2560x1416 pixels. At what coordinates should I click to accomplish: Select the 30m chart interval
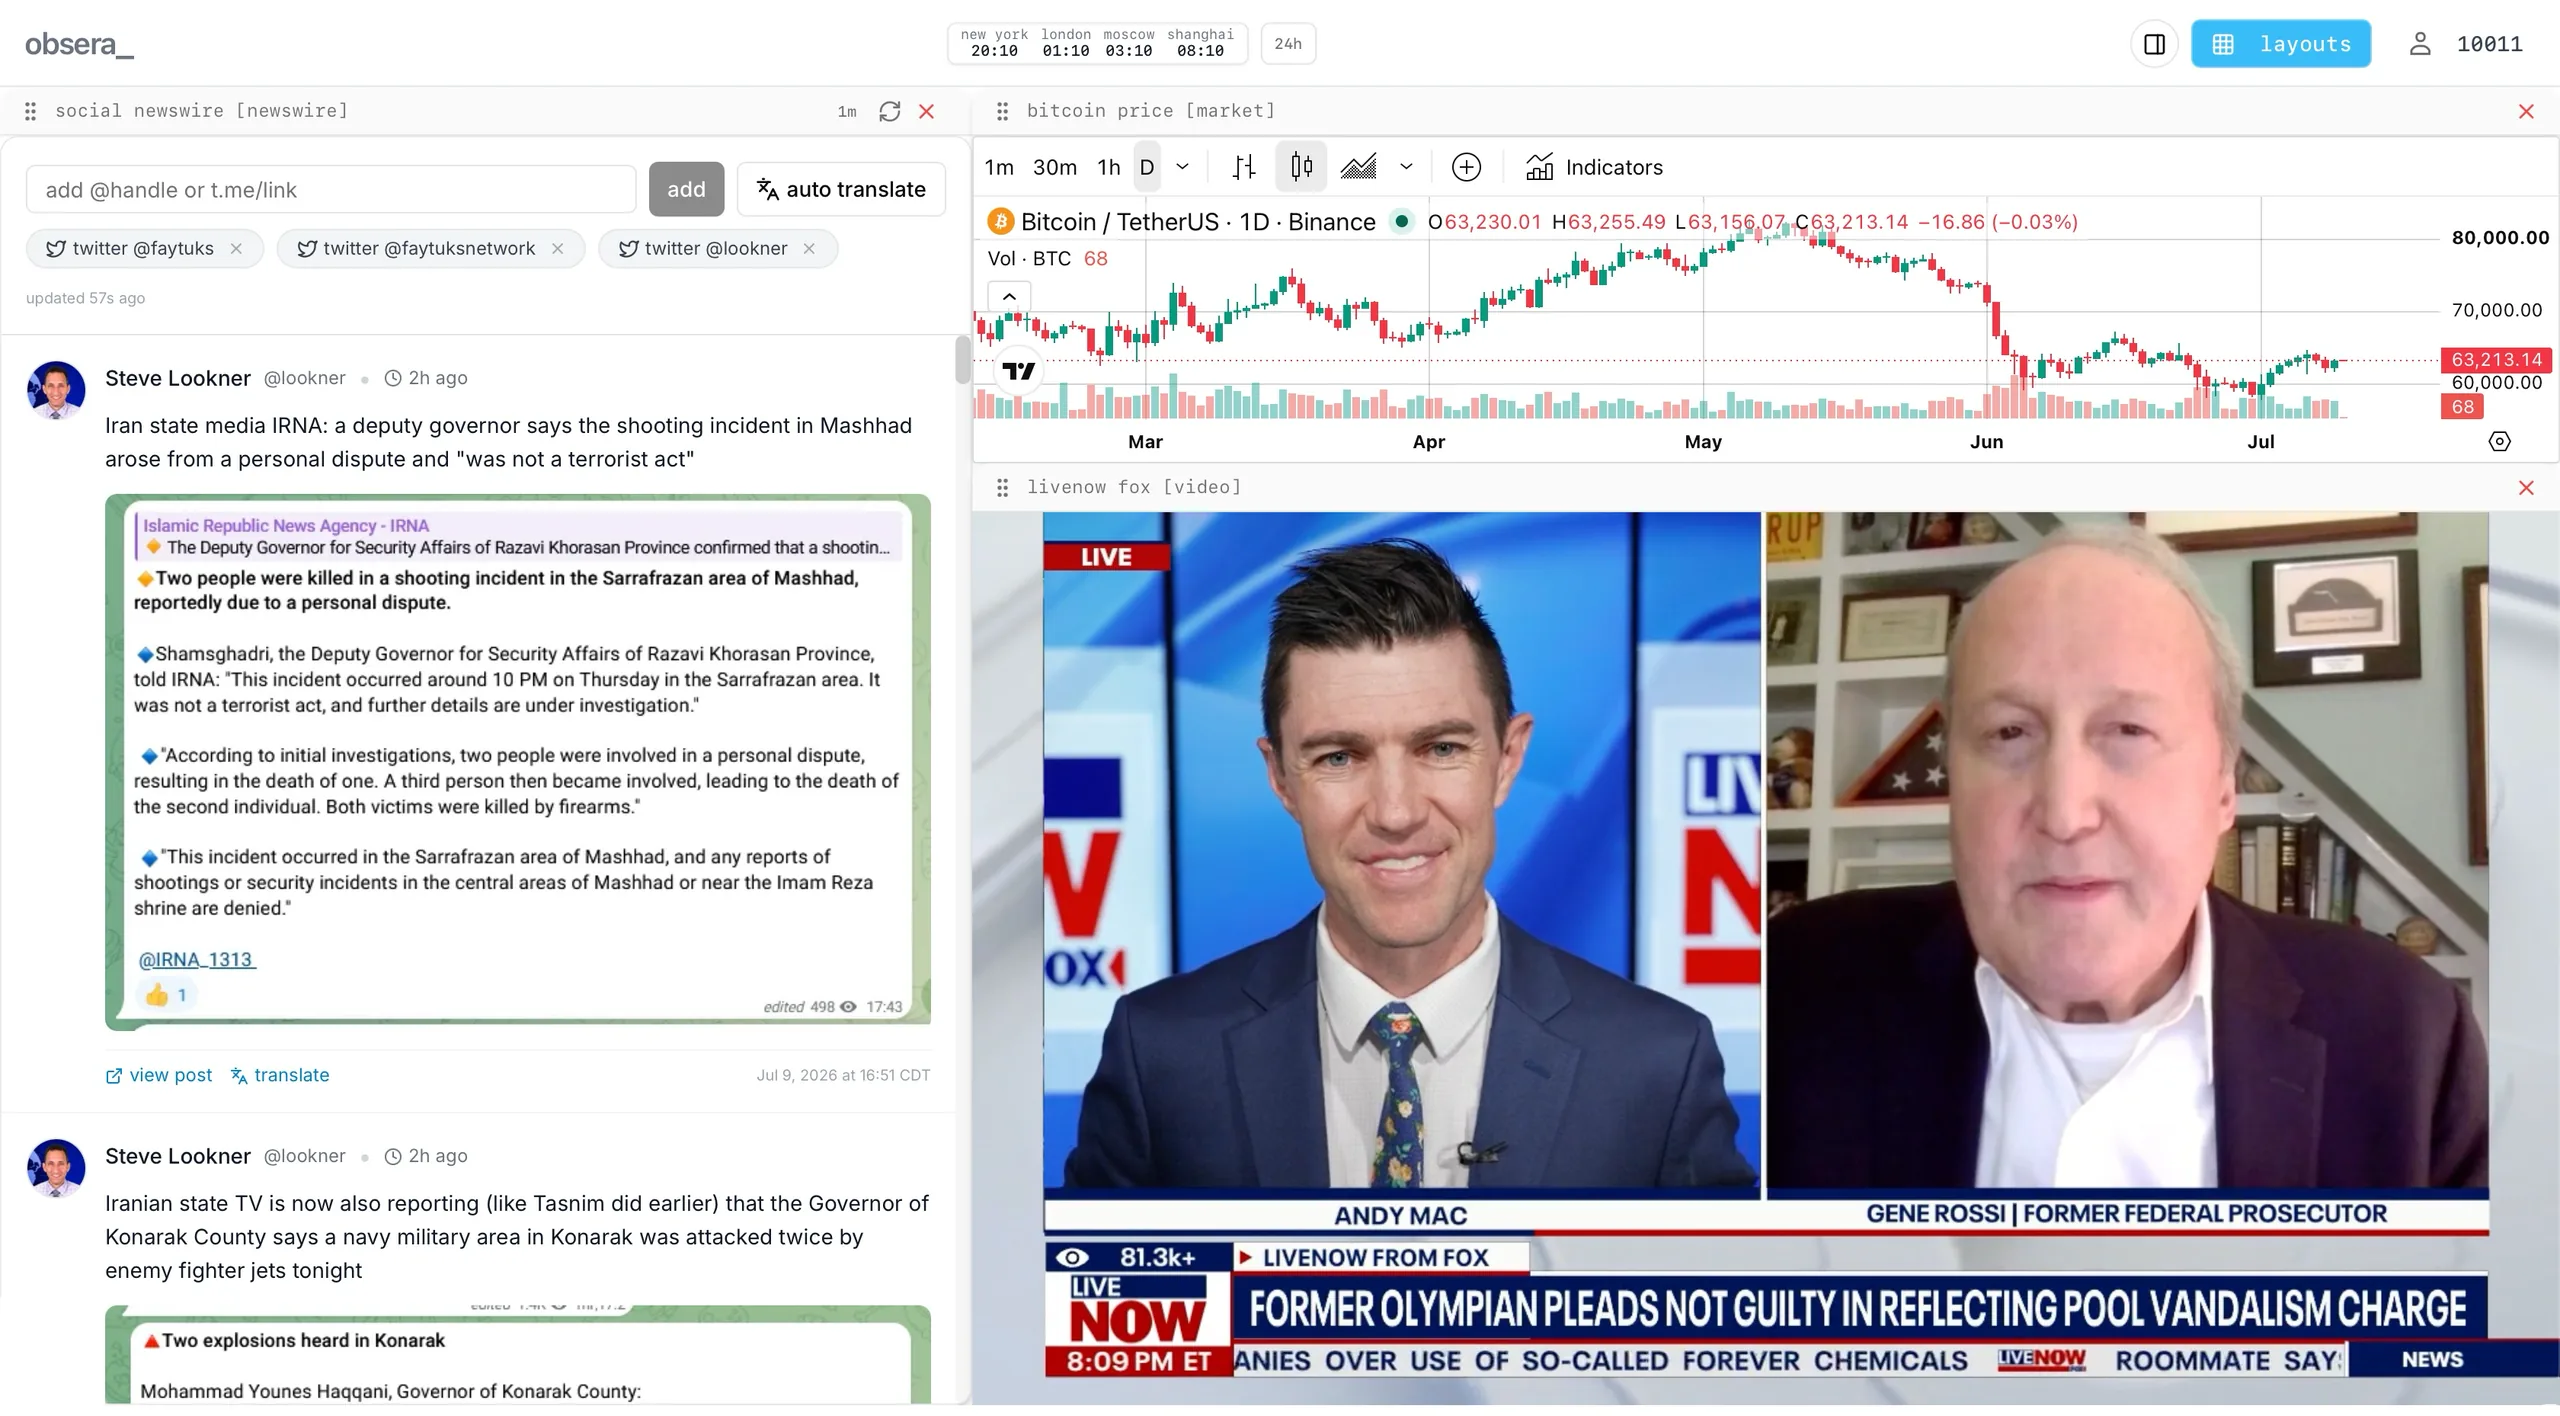[x=1054, y=167]
